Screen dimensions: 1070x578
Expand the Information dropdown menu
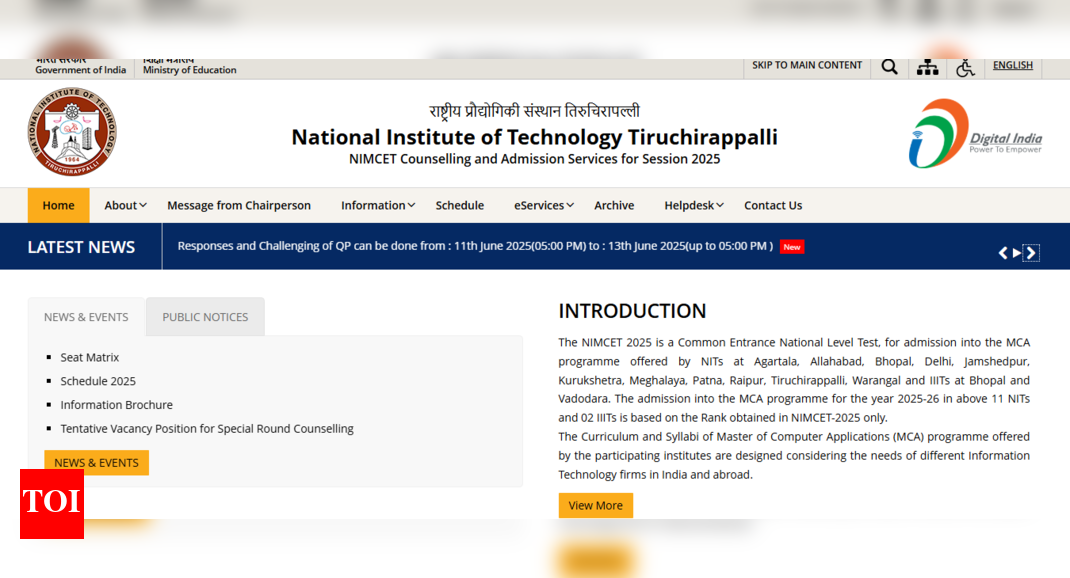coord(378,205)
